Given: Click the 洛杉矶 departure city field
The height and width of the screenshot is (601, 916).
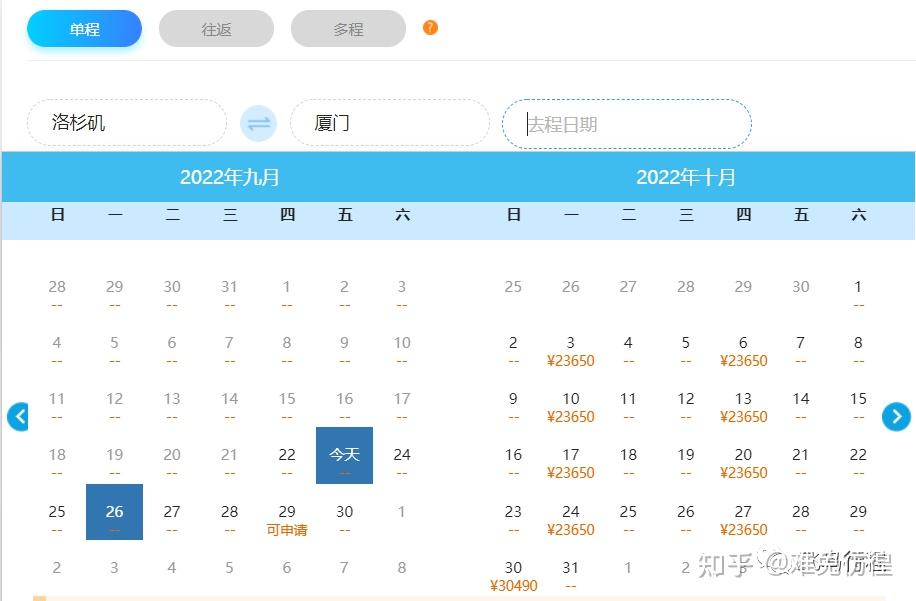Looking at the screenshot, I should click(127, 123).
